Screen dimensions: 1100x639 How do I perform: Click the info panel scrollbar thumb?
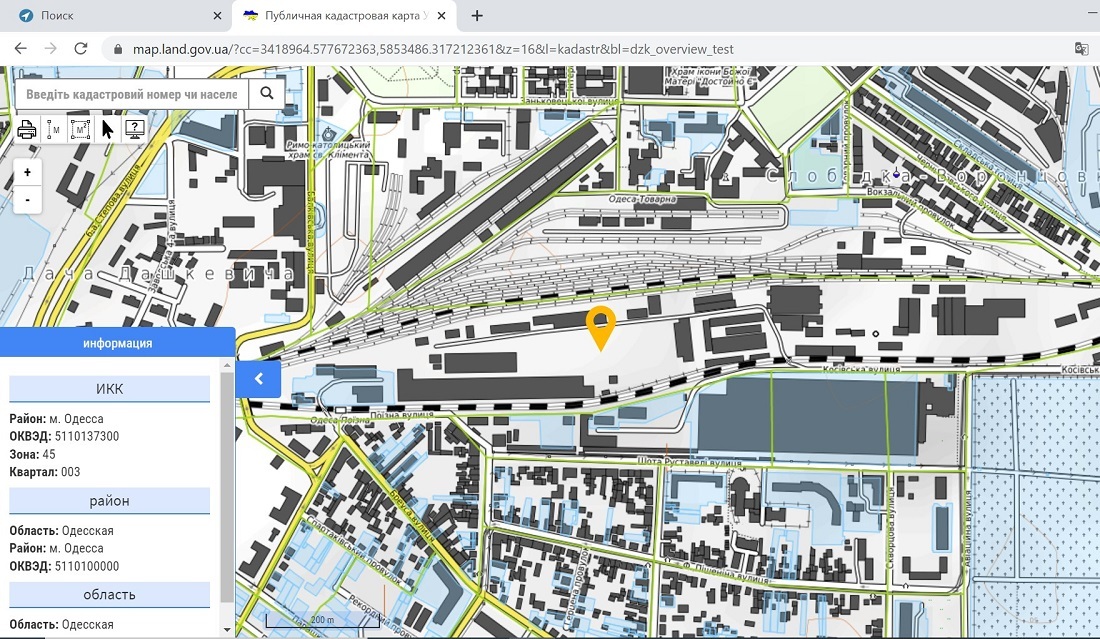coord(227,485)
